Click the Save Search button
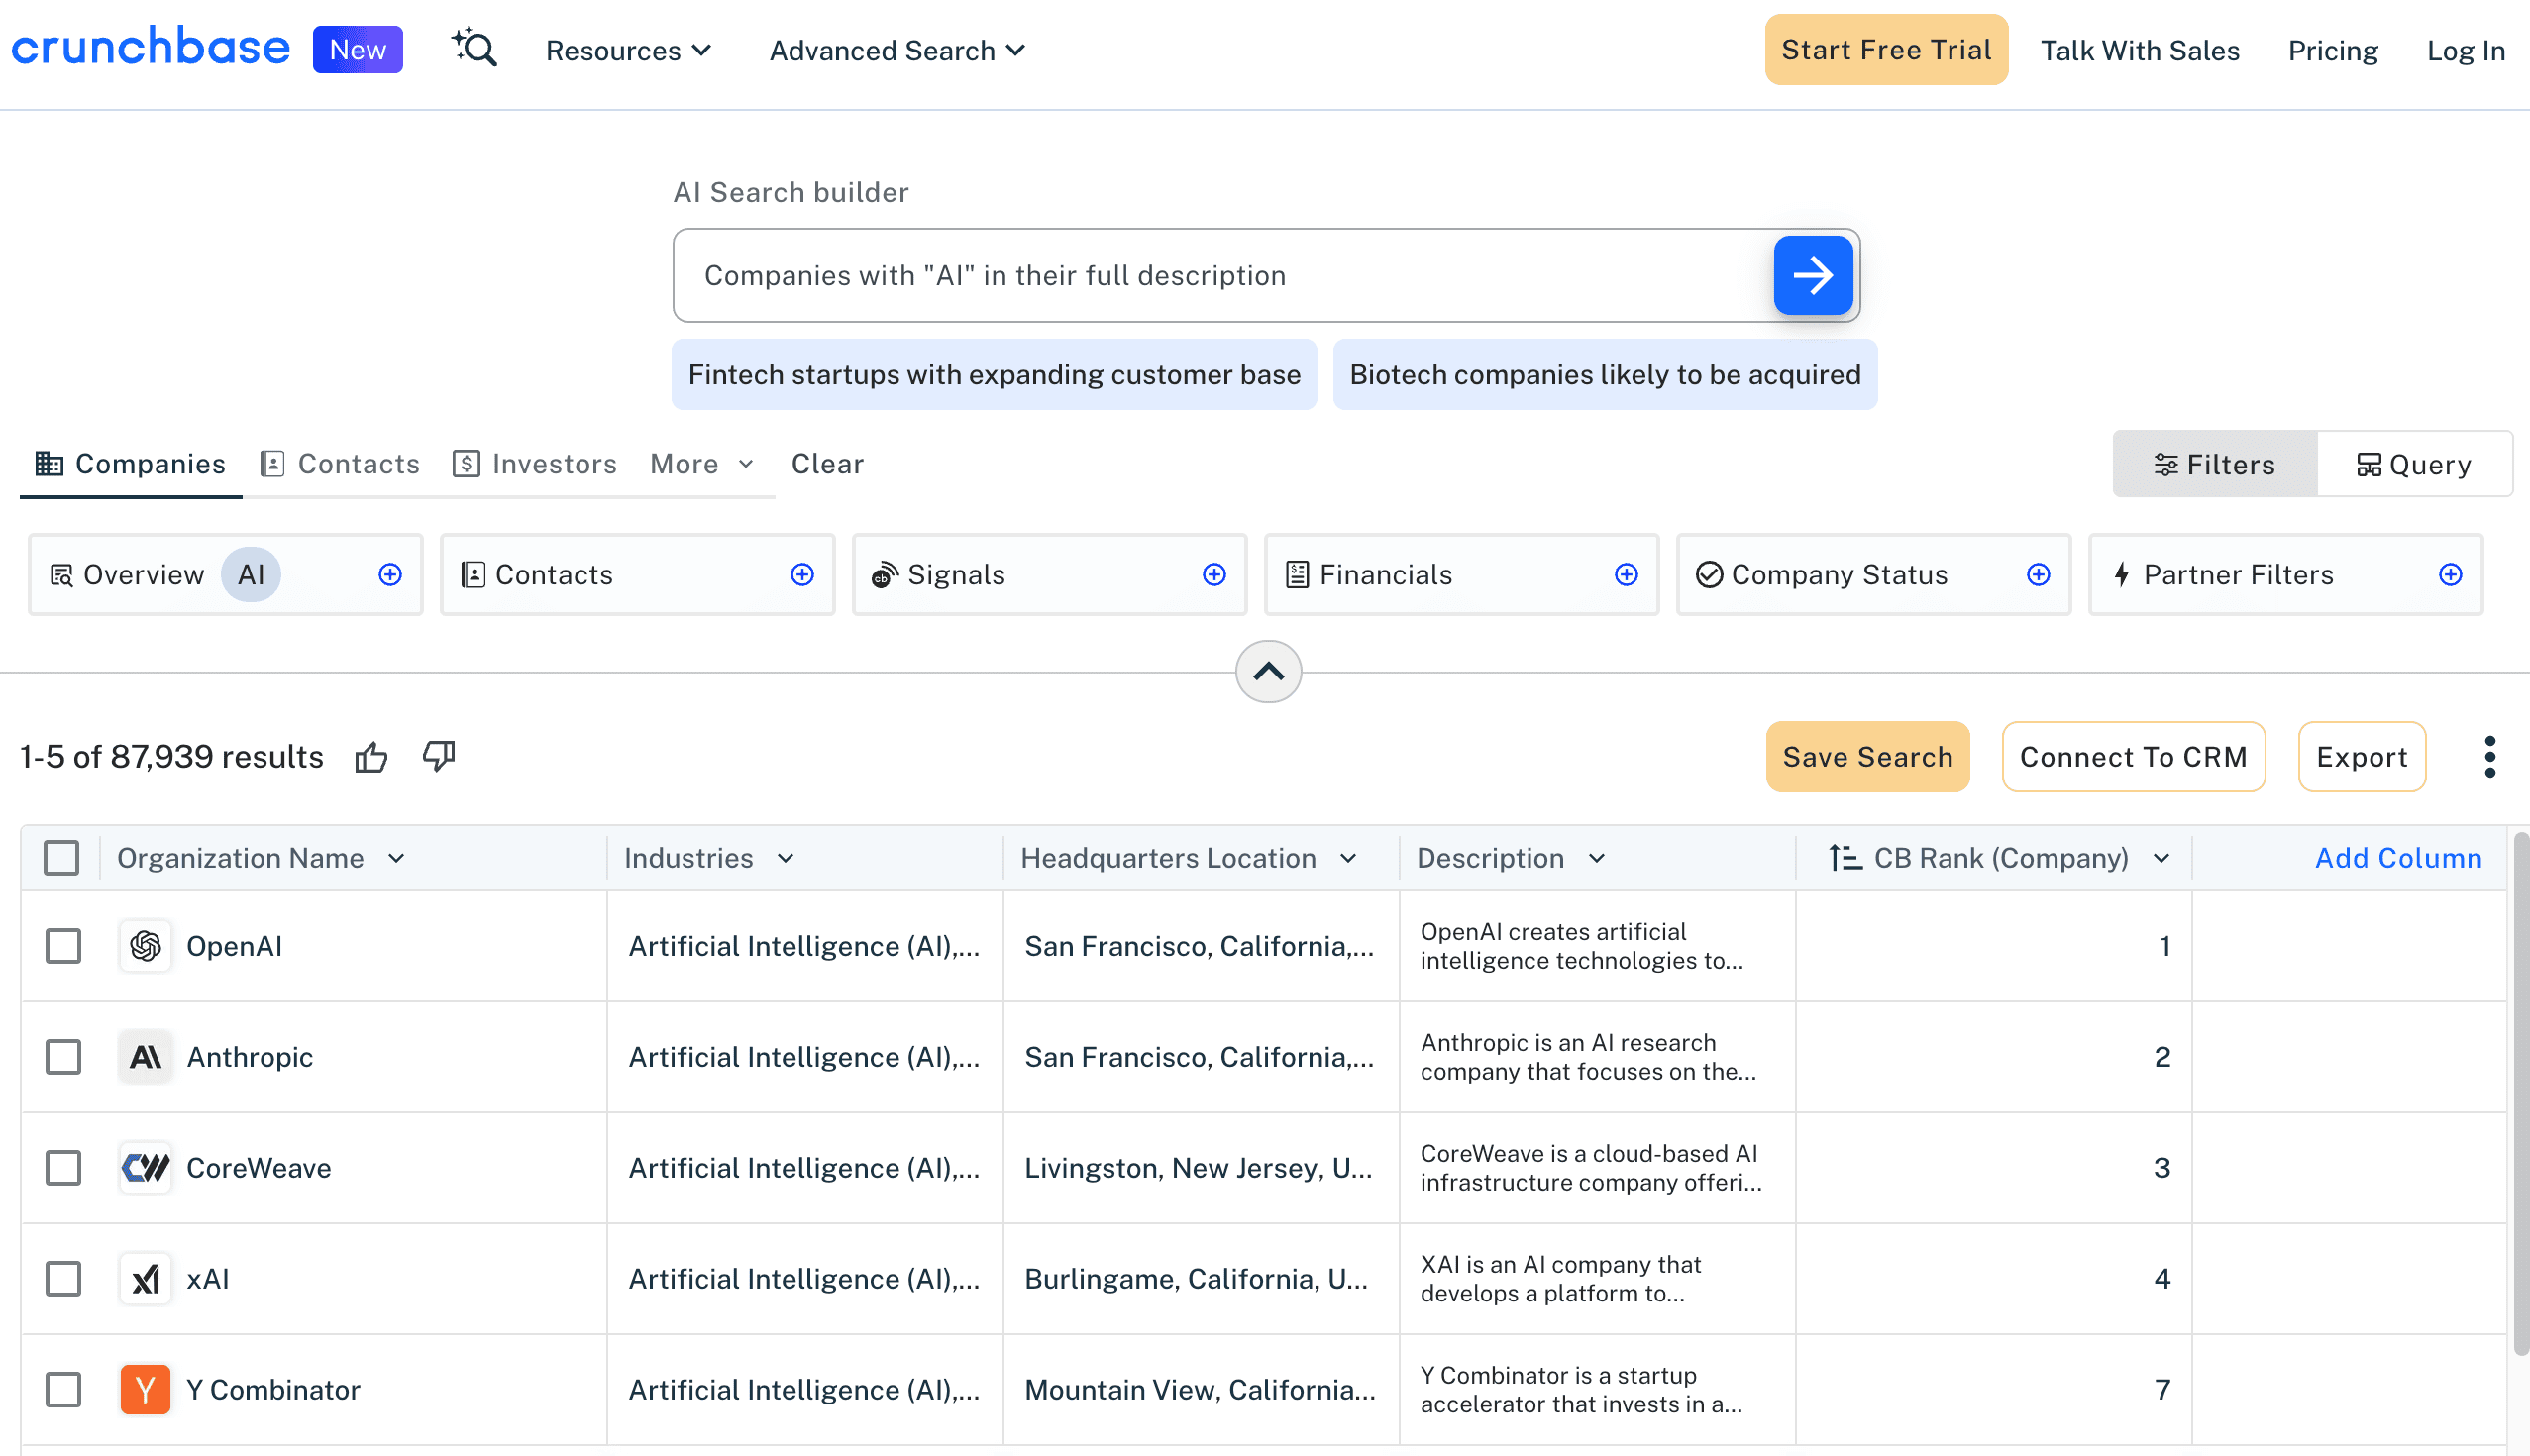Screen dimensions: 2530x1456 point(1867,757)
